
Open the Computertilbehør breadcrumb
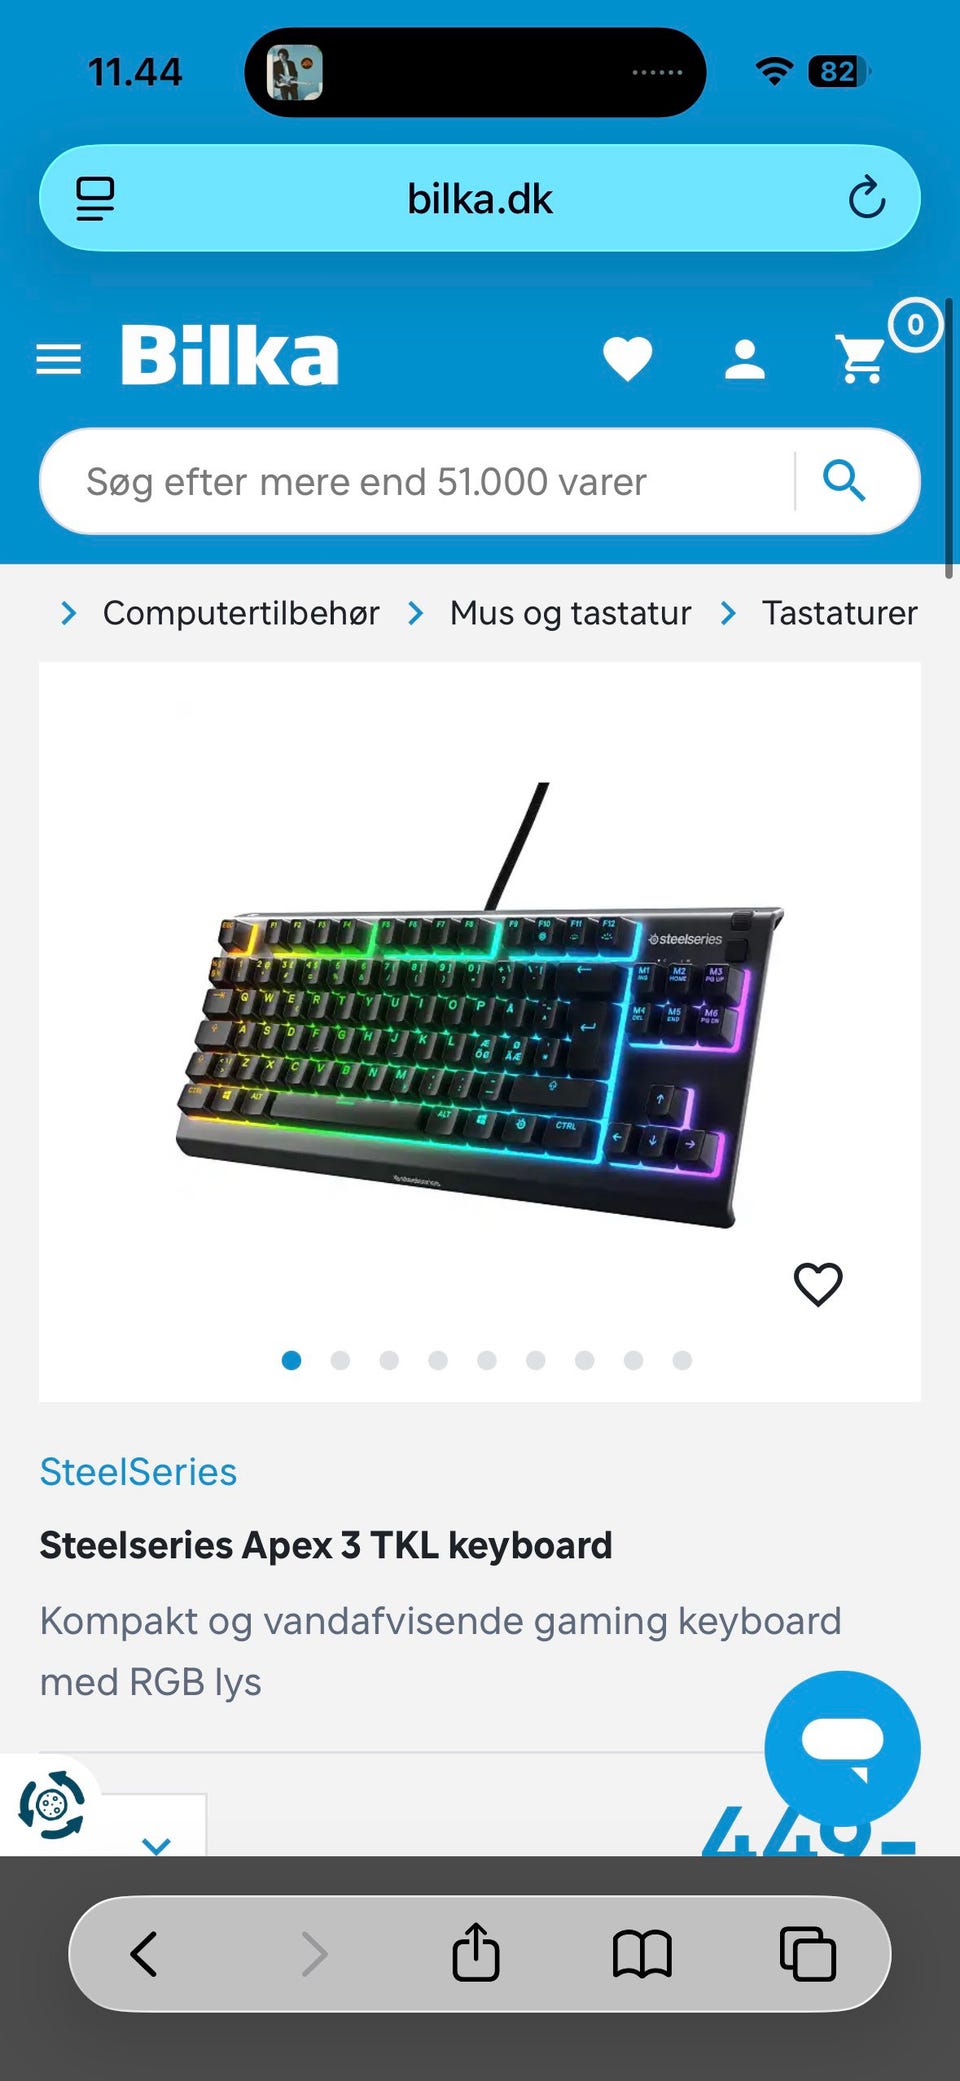(241, 612)
